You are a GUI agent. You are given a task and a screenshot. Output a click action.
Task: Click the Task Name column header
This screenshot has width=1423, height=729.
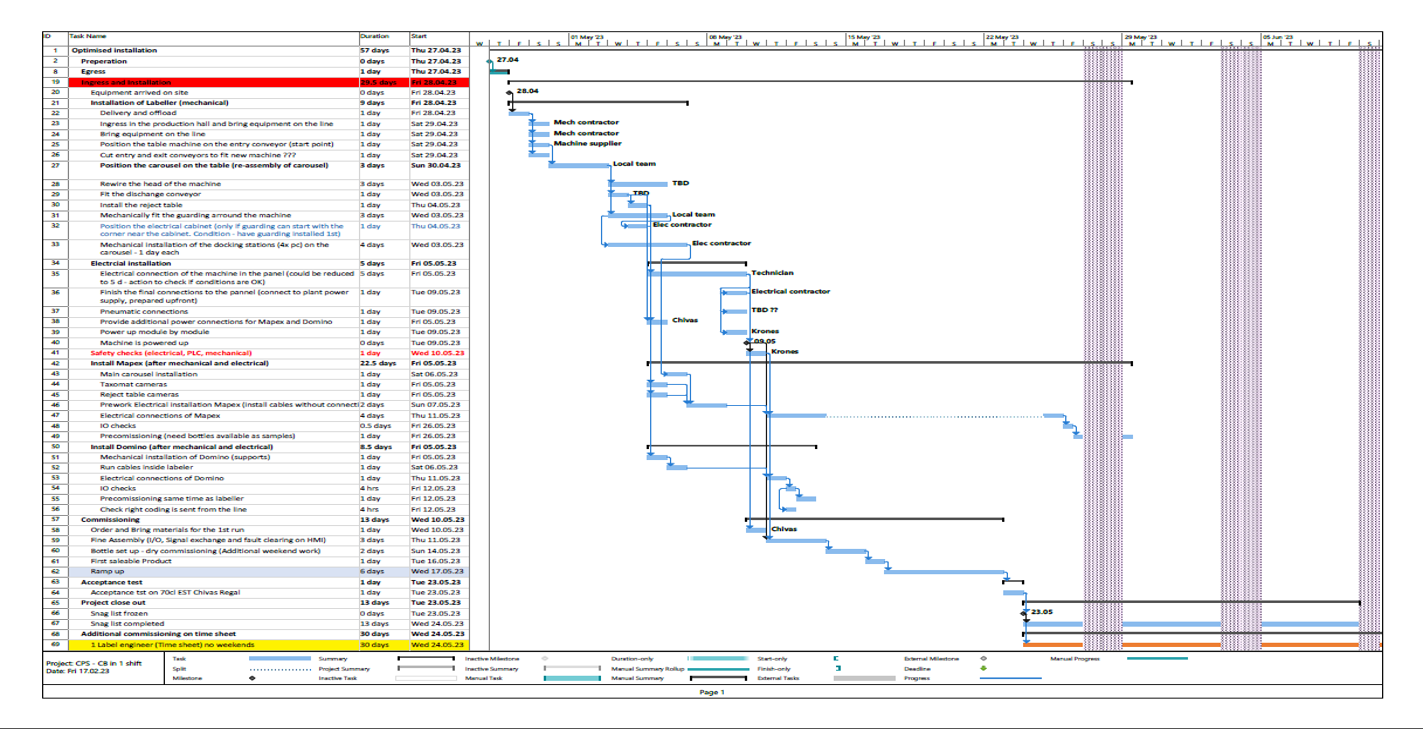[x=88, y=36]
